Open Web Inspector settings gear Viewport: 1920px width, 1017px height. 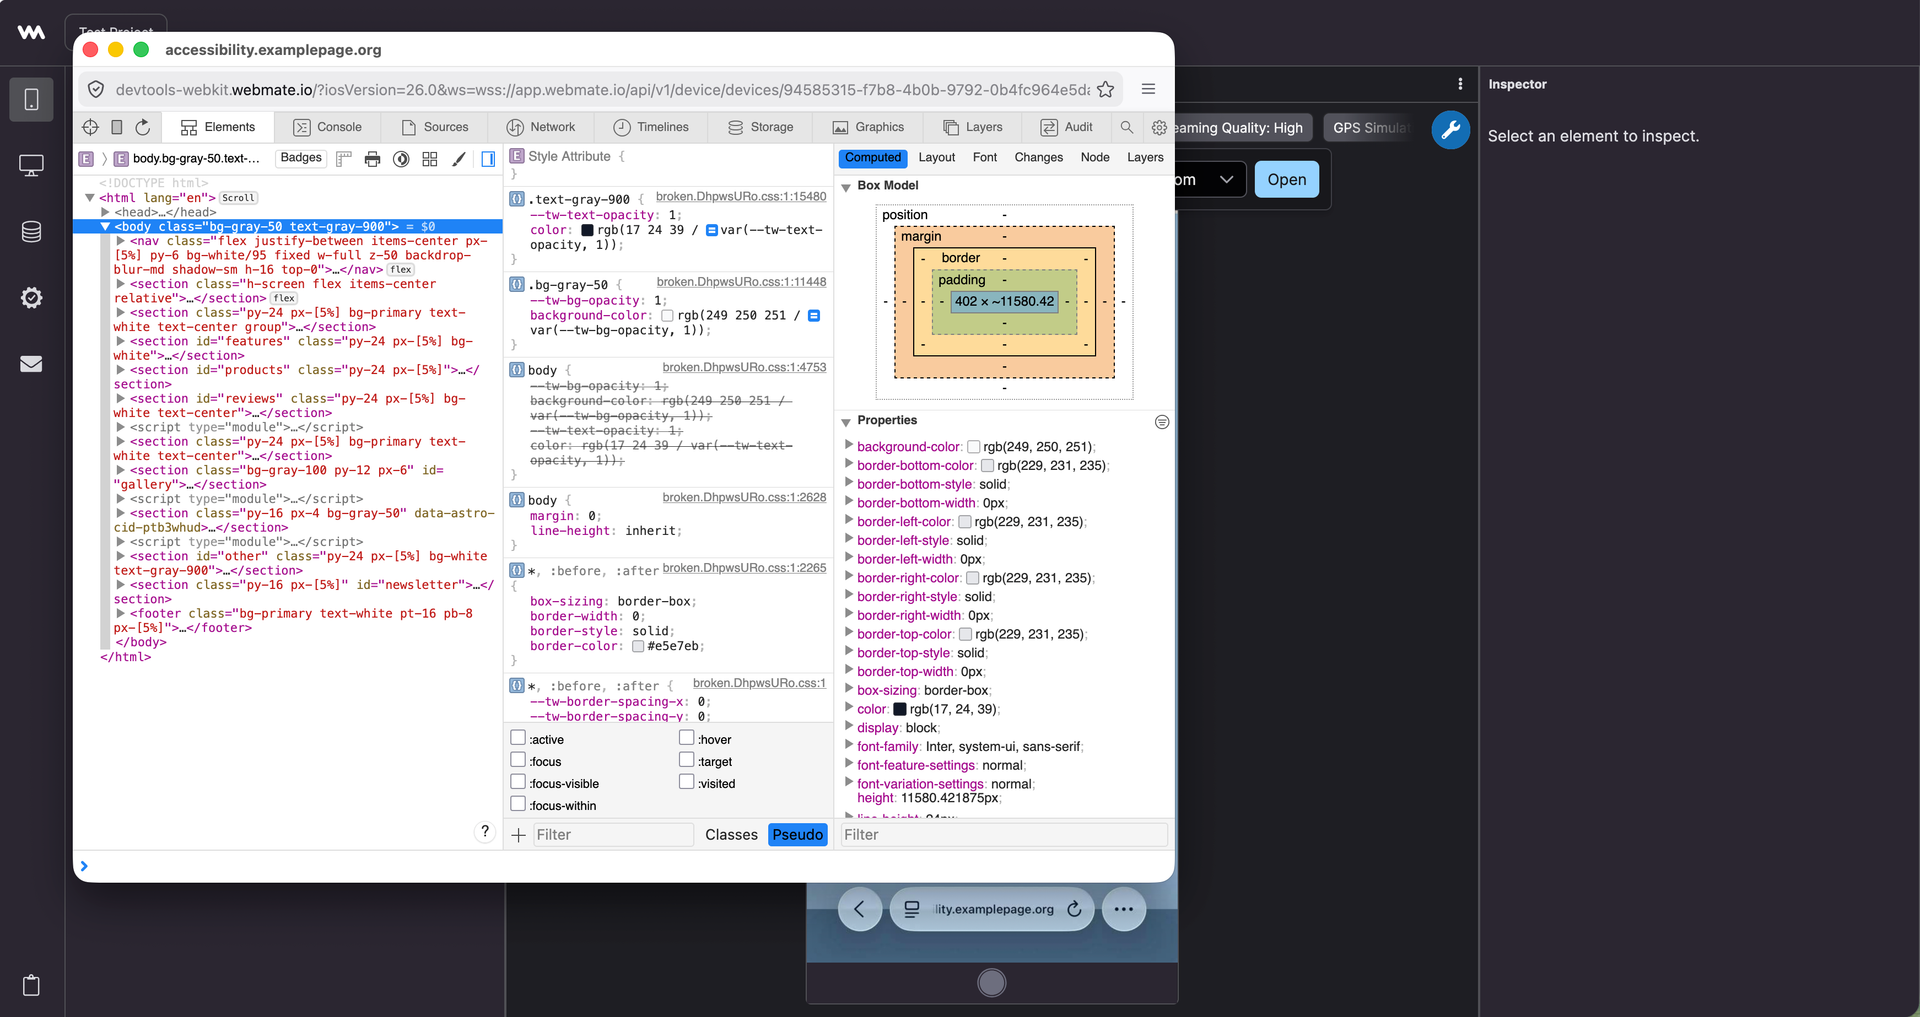(x=1159, y=127)
